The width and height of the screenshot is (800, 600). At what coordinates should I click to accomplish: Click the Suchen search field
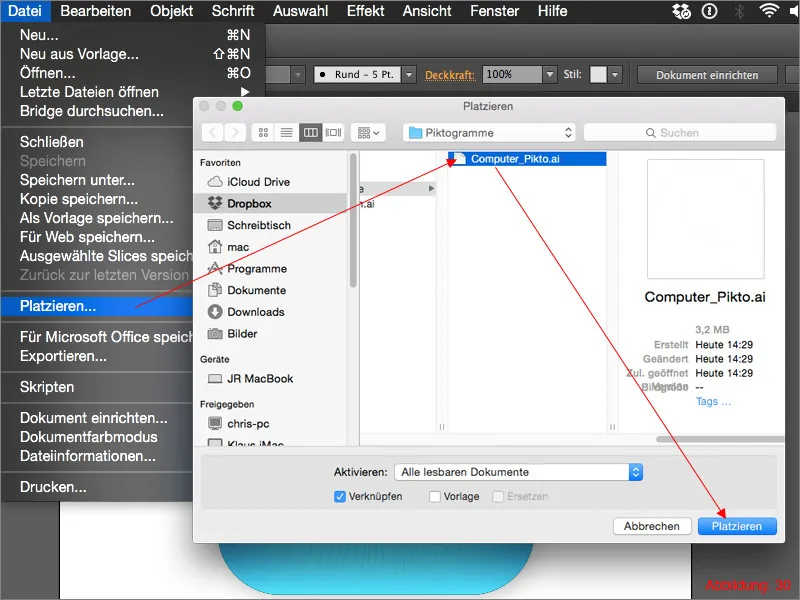680,133
